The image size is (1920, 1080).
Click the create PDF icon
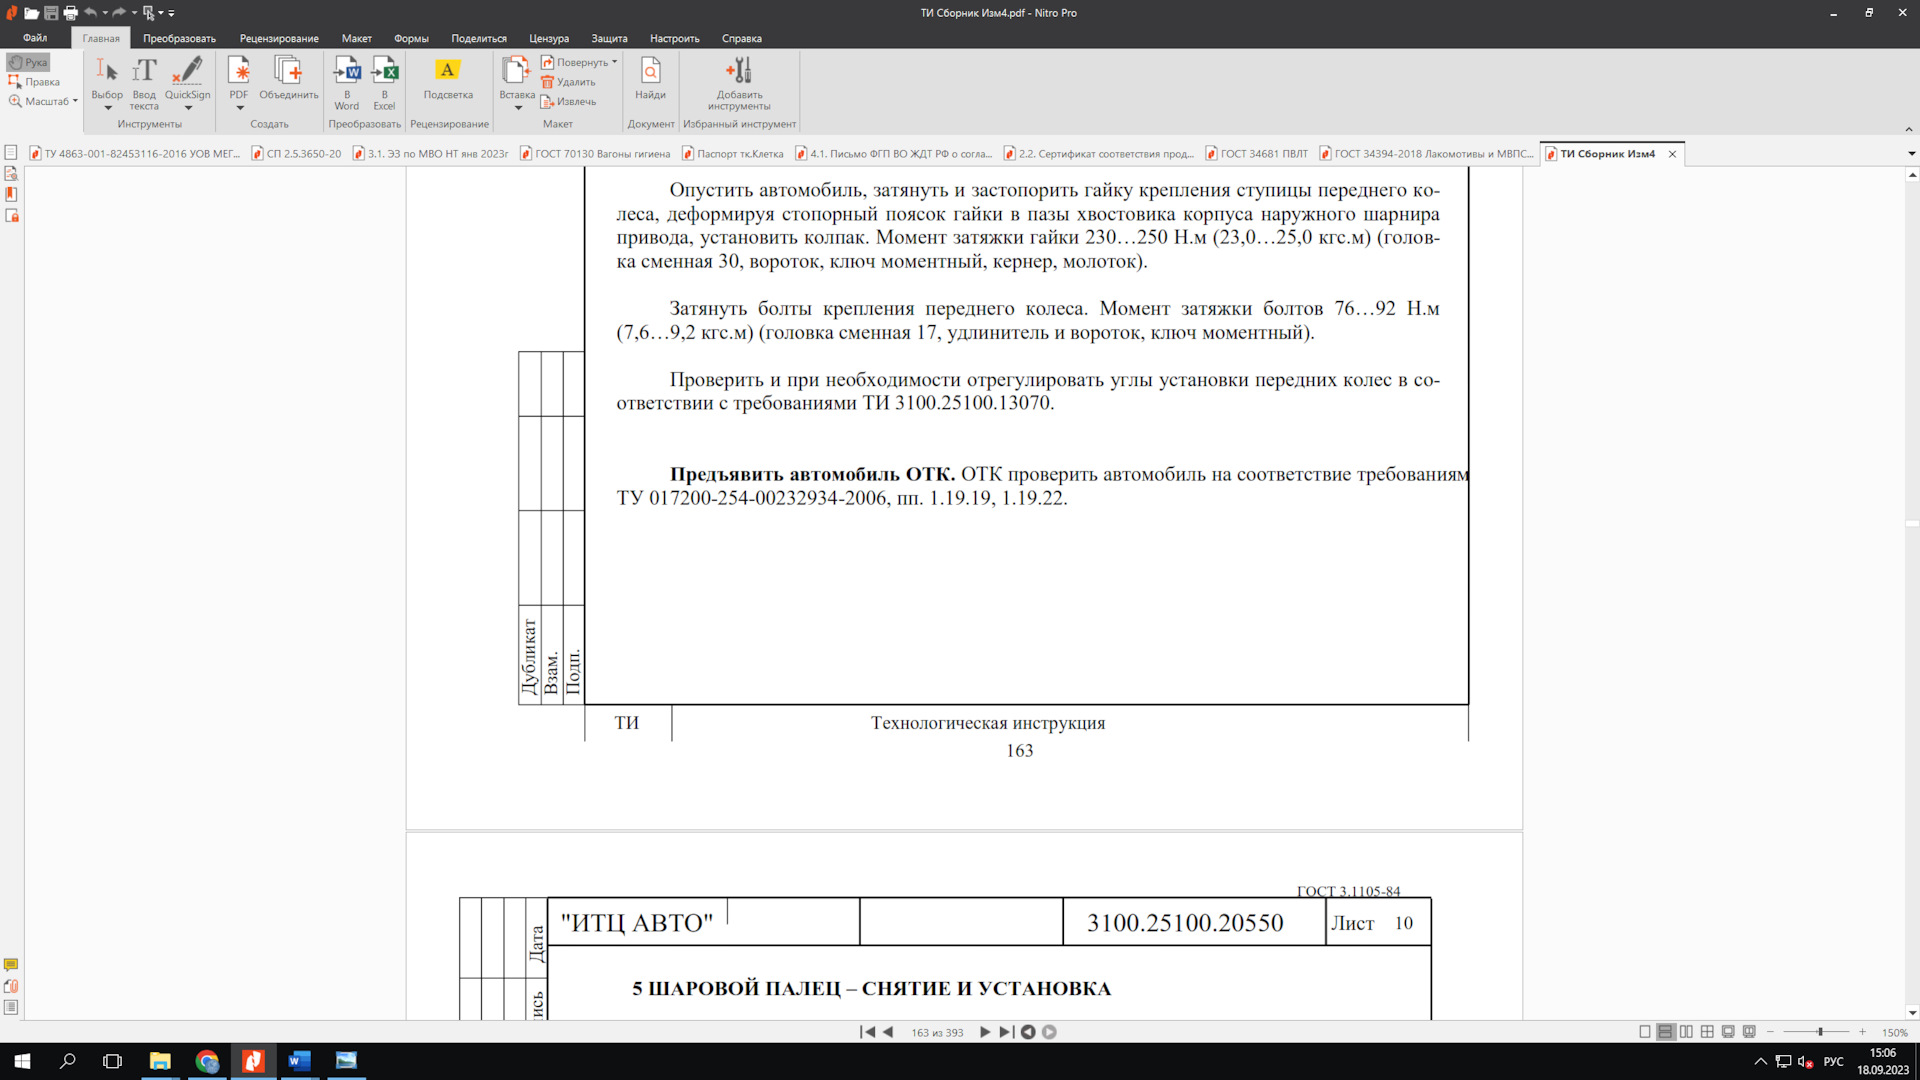pyautogui.click(x=239, y=70)
